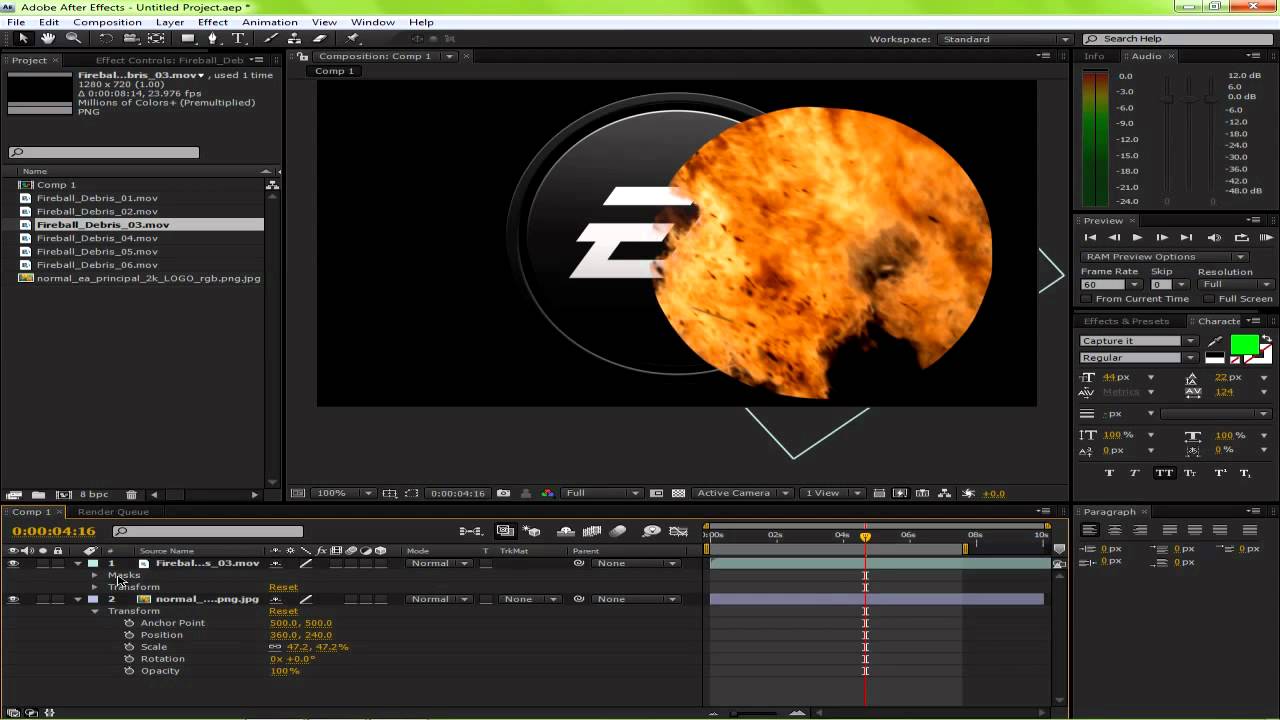Toggle transparency grid in viewer

pyautogui.click(x=679, y=493)
